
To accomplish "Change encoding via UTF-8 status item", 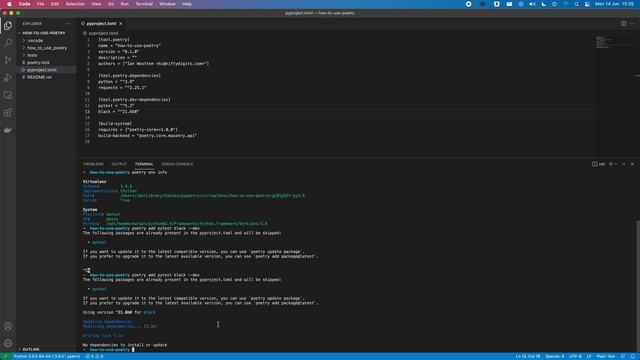I will point(576,356).
